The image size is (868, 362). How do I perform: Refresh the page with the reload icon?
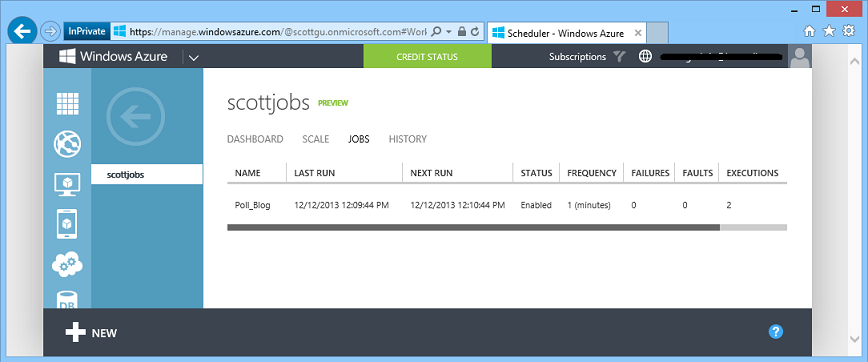[x=474, y=32]
